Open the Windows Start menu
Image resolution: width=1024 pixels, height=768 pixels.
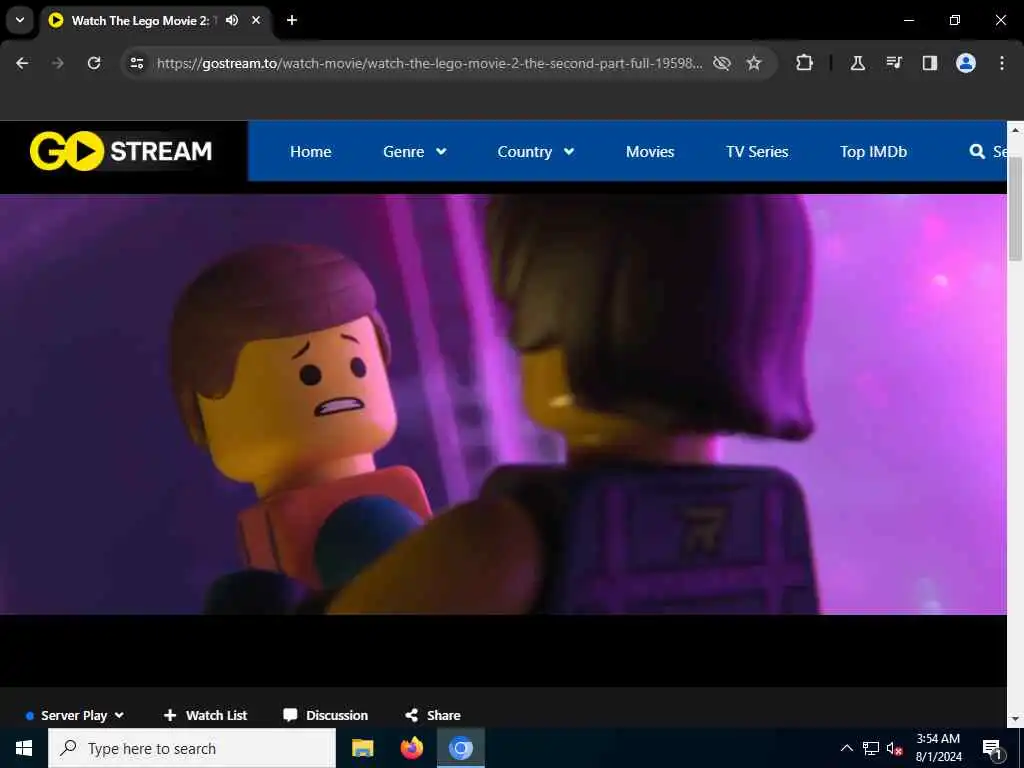pos(24,748)
